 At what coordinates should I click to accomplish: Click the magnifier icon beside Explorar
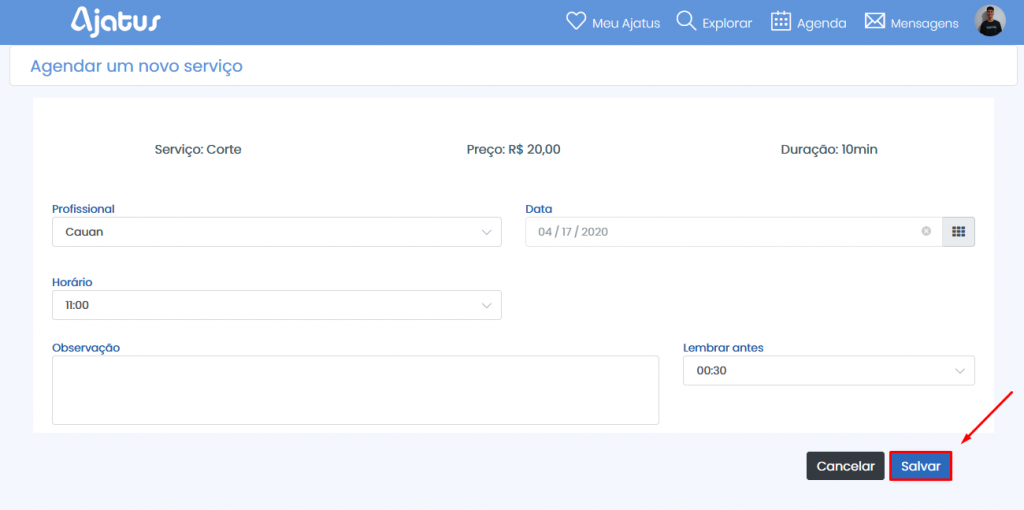(686, 21)
